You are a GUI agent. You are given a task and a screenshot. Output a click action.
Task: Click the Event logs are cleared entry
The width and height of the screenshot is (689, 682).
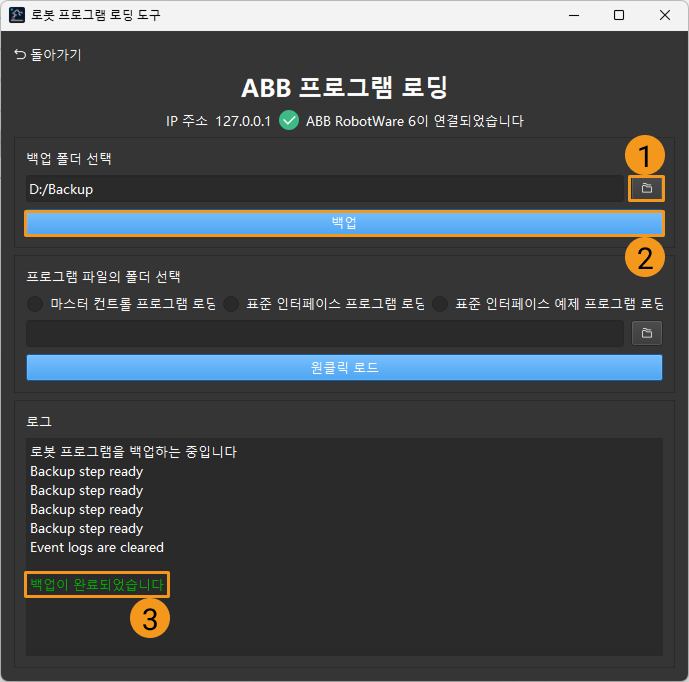pyautogui.click(x=97, y=548)
